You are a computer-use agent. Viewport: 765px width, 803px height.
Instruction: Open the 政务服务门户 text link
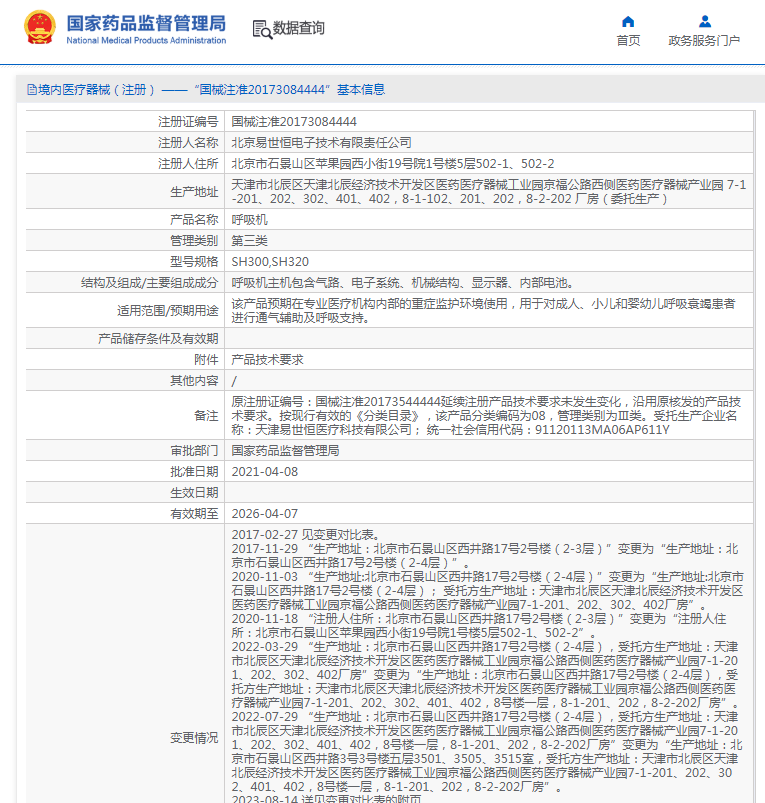[x=704, y=41]
